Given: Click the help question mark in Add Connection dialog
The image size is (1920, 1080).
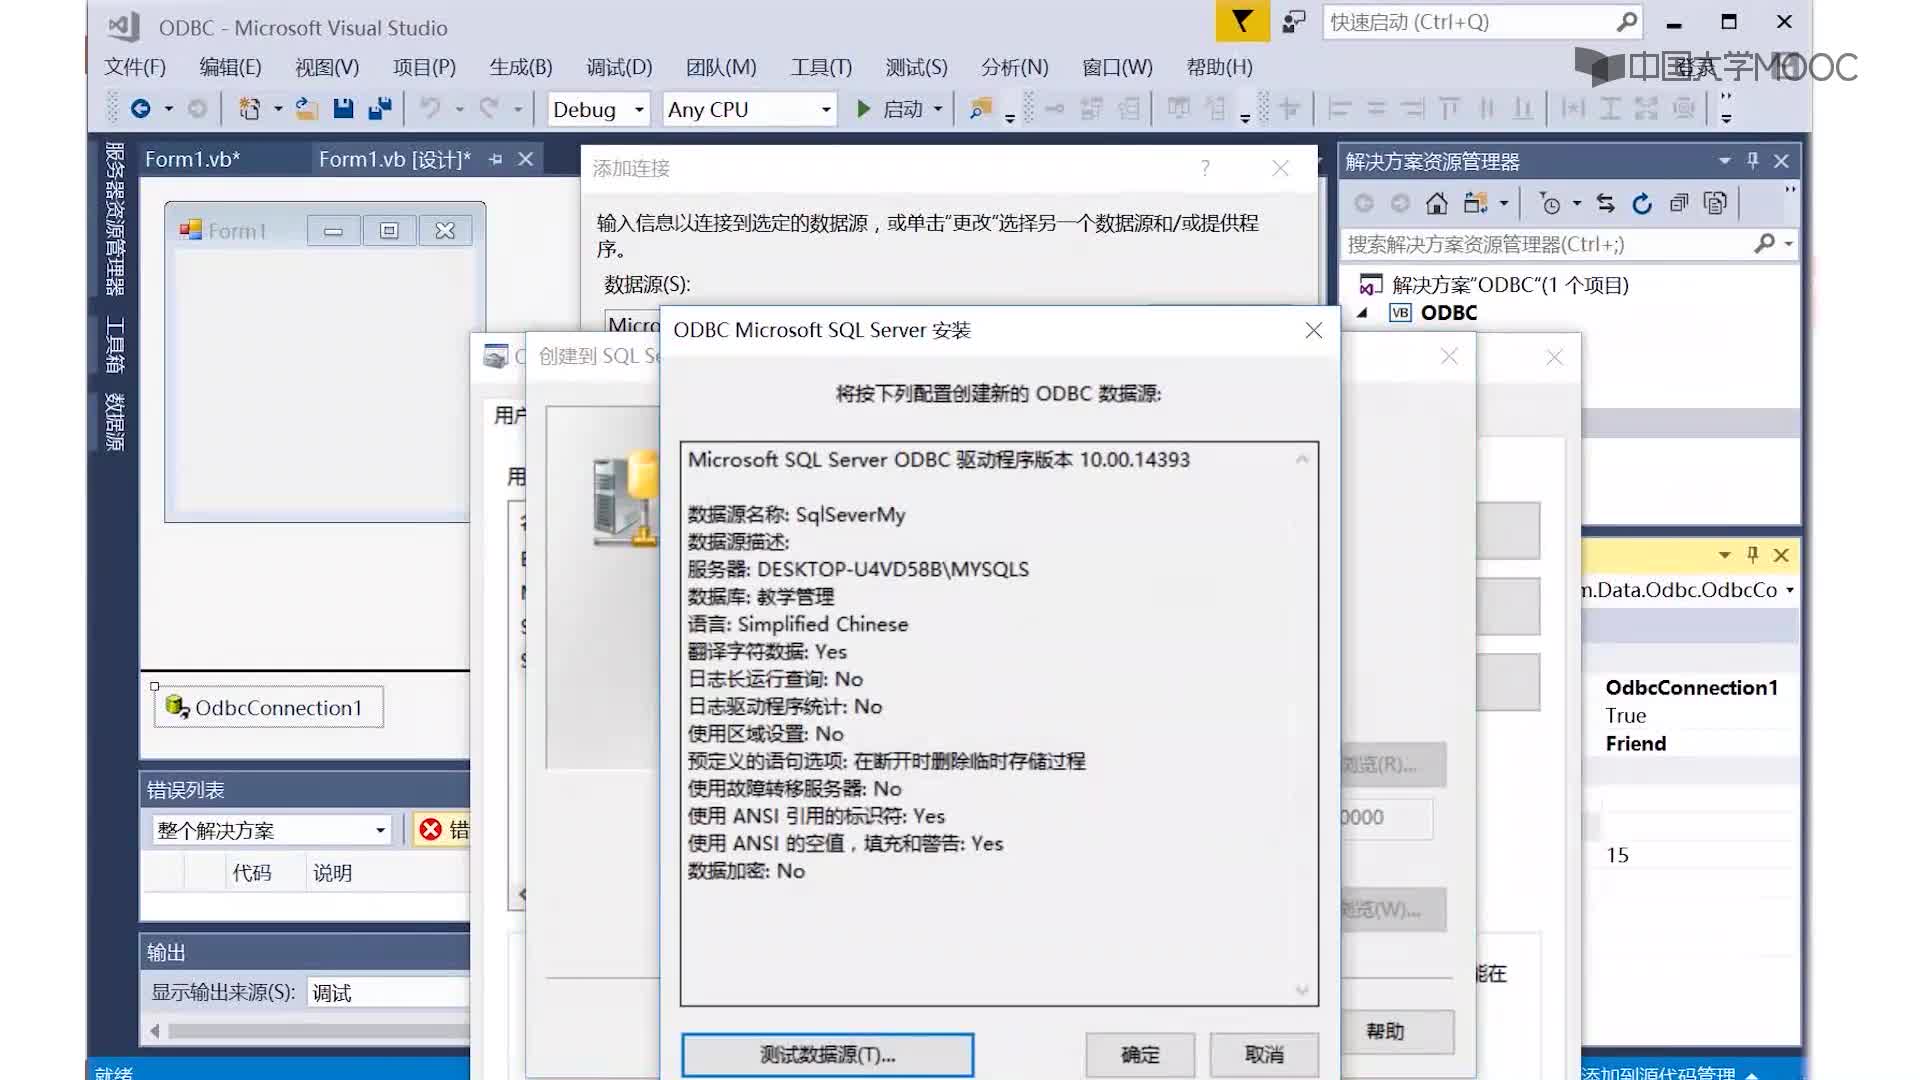Looking at the screenshot, I should tap(1205, 168).
